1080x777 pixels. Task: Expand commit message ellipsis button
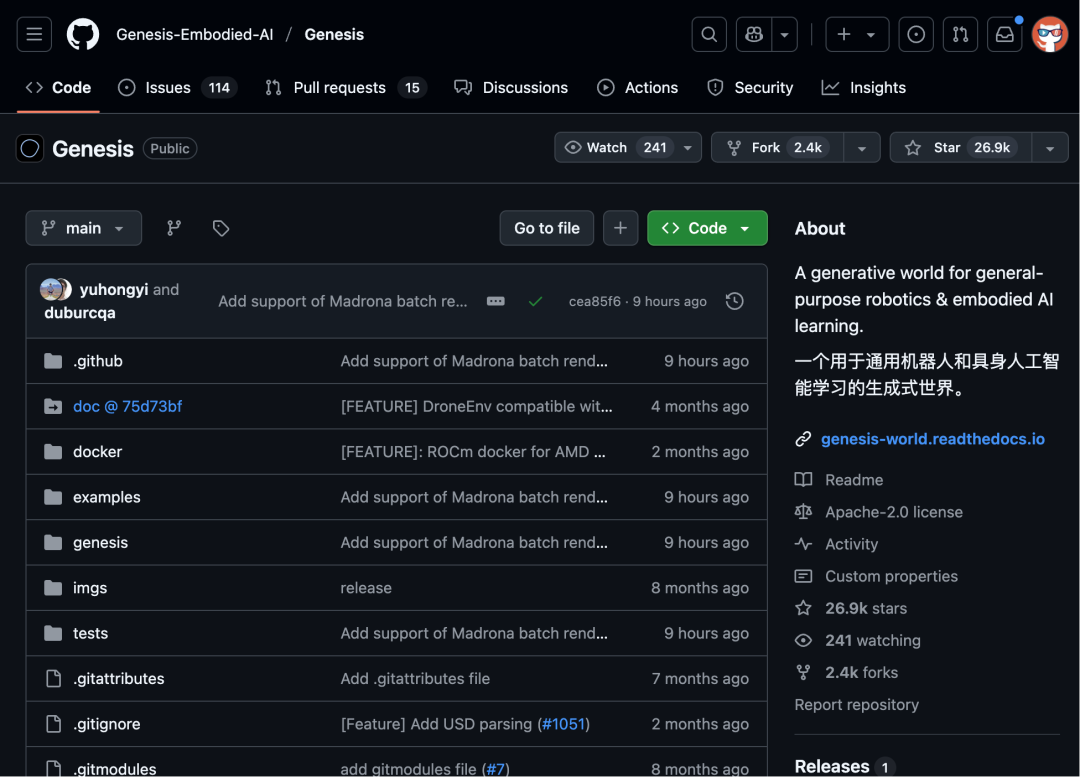click(495, 301)
